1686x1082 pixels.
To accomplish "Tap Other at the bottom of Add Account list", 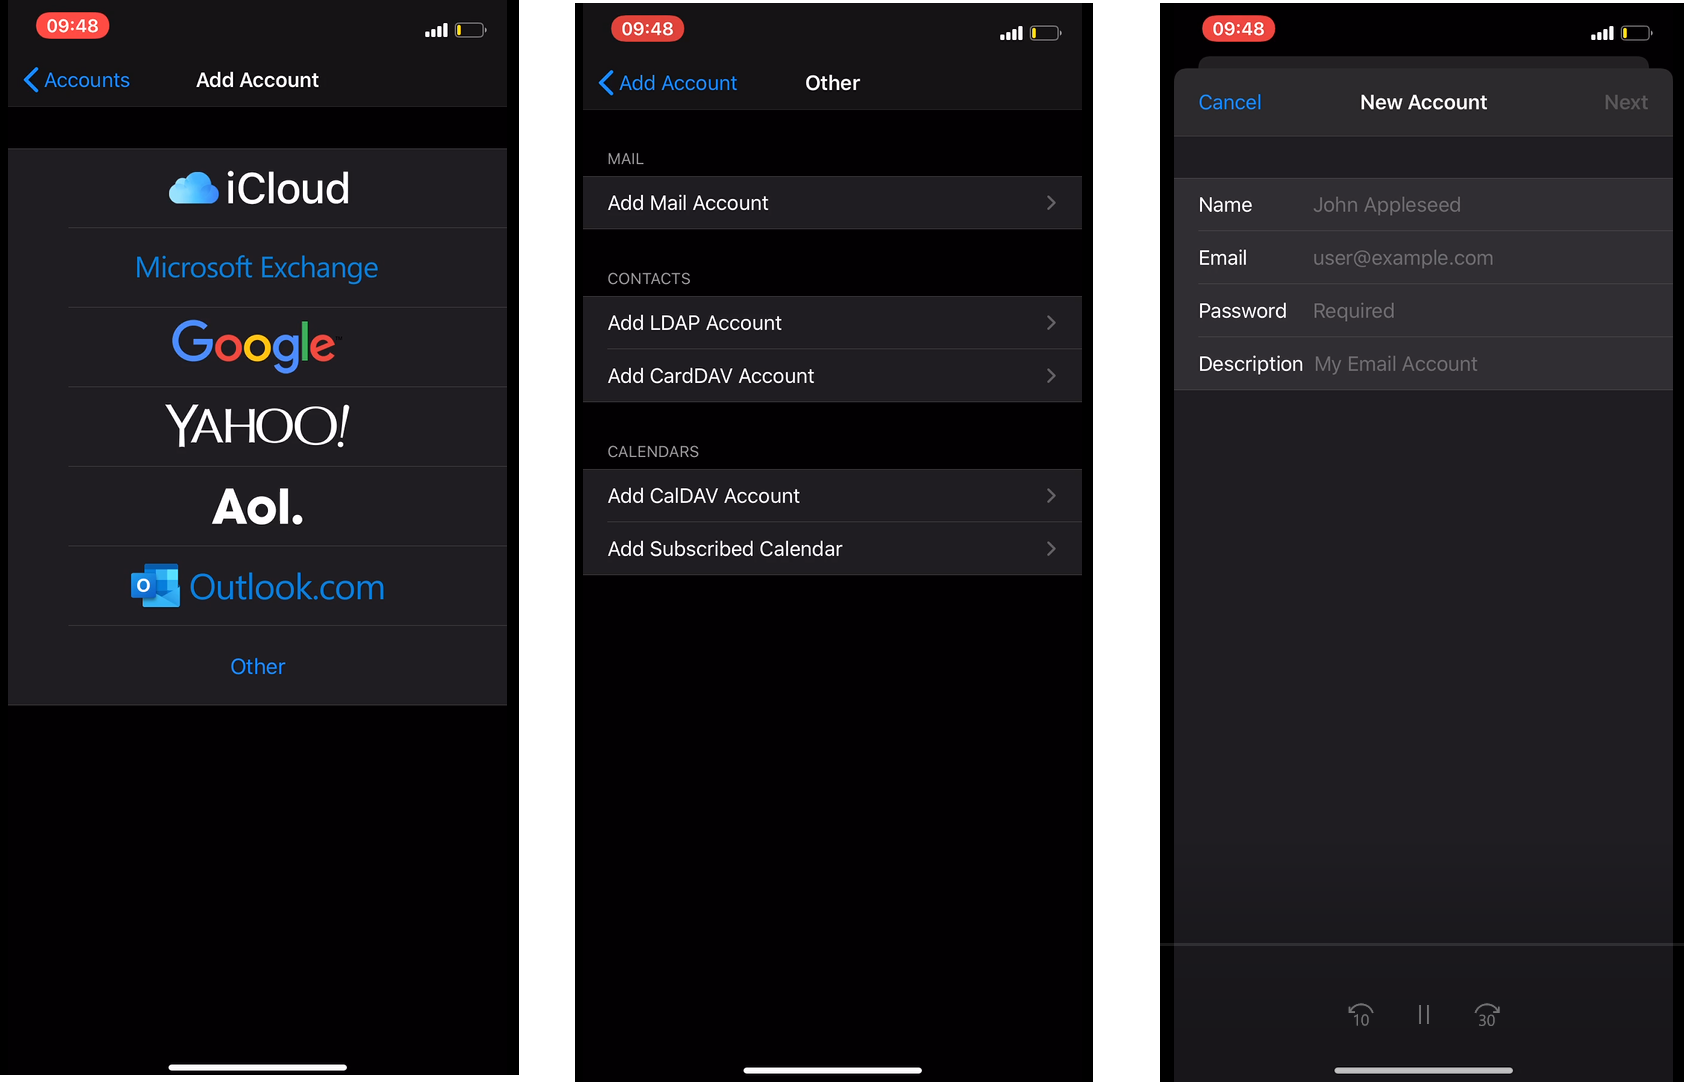I will 258,667.
